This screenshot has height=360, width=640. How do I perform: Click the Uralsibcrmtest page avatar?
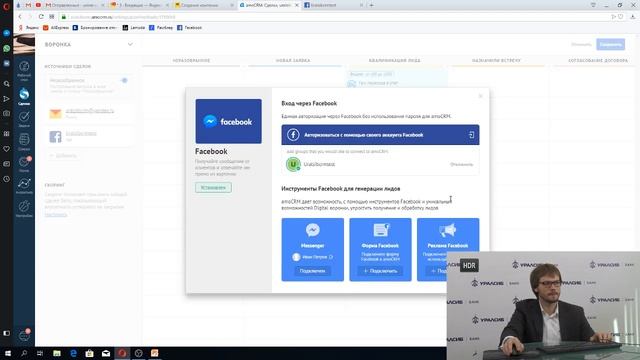point(293,164)
